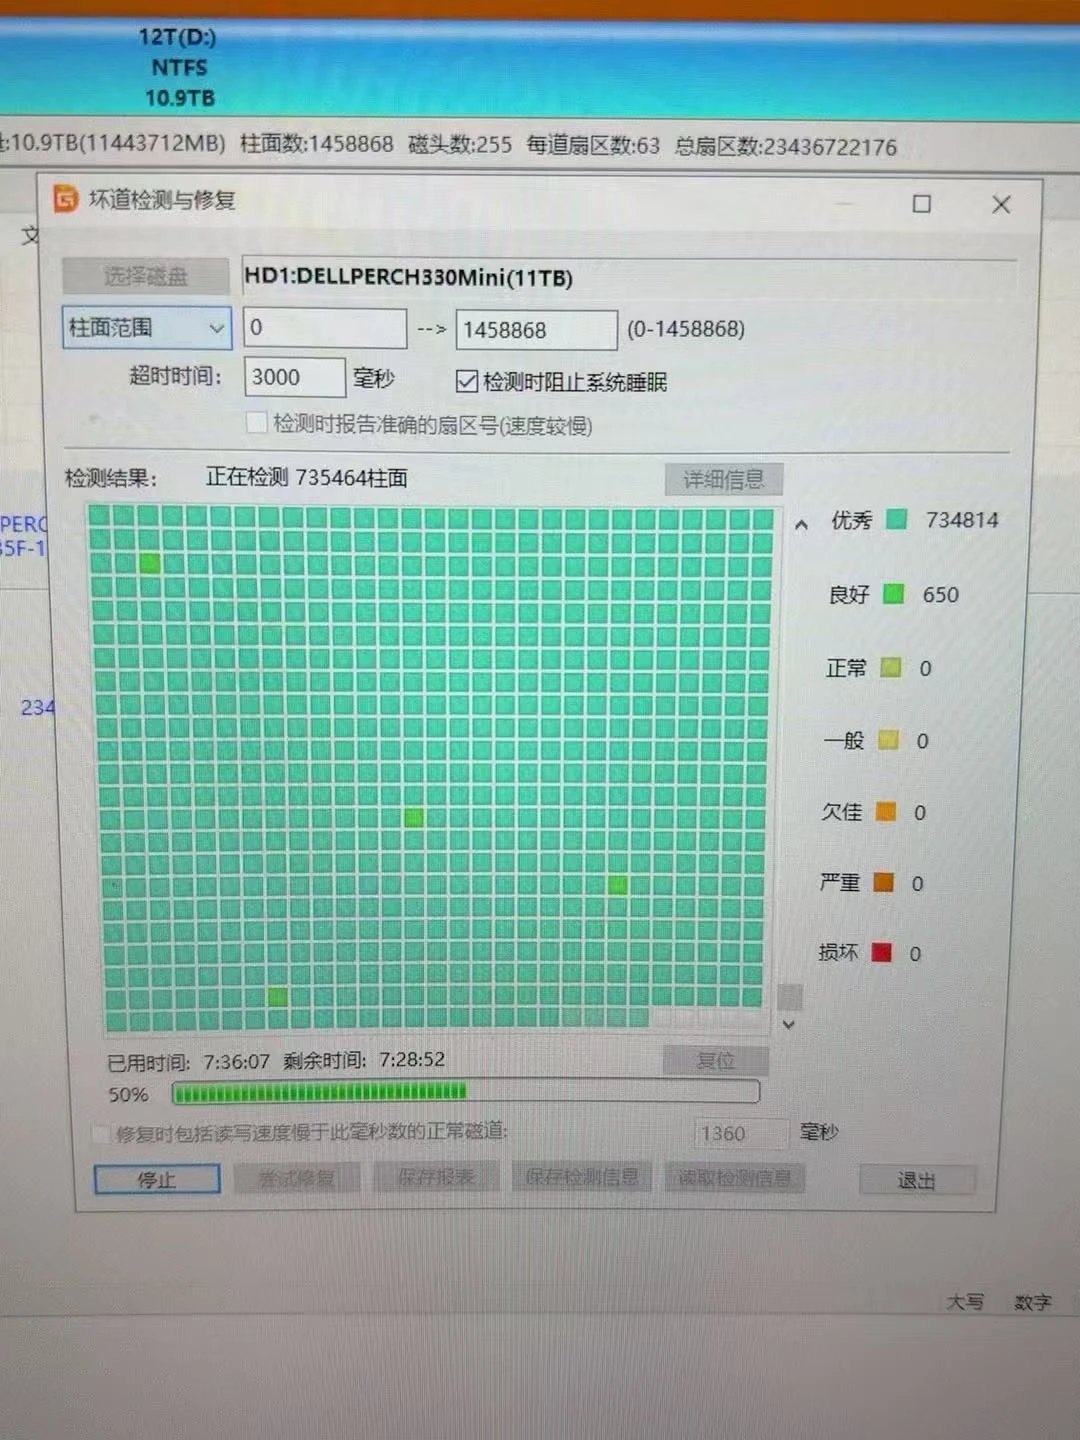Click the 停止 button

pyautogui.click(x=157, y=1180)
